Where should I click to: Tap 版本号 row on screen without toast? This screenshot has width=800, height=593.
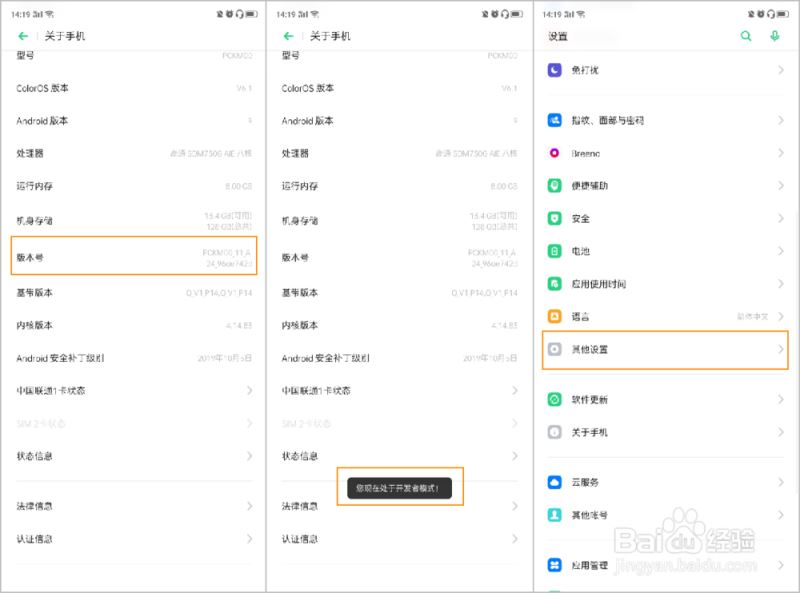[x=134, y=256]
